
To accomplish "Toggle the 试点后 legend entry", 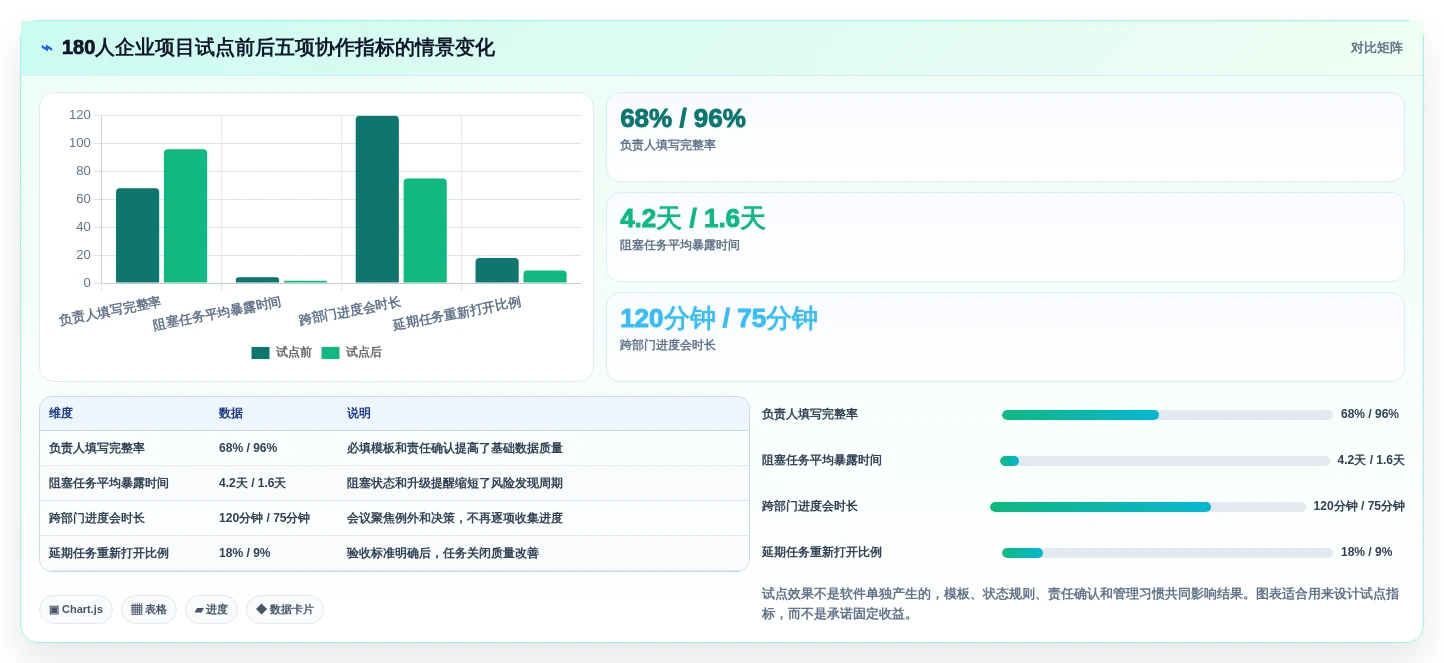I will pyautogui.click(x=351, y=352).
